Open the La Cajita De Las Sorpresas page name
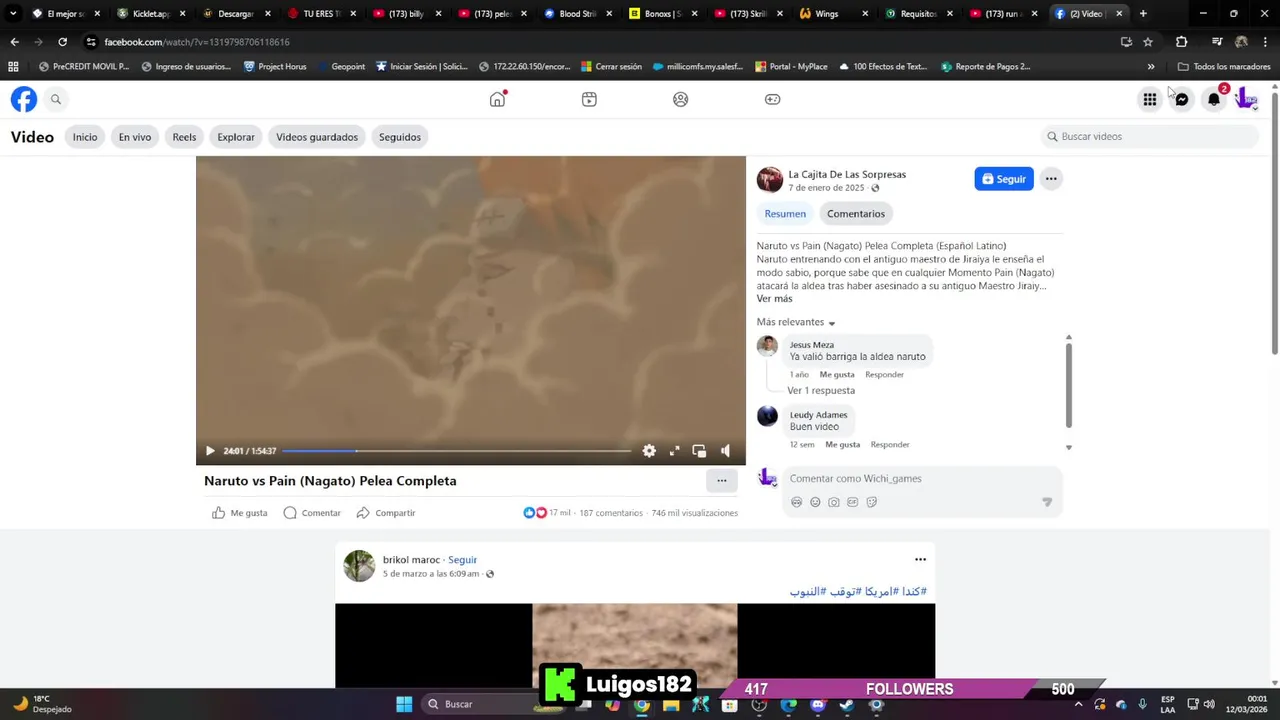 point(847,174)
